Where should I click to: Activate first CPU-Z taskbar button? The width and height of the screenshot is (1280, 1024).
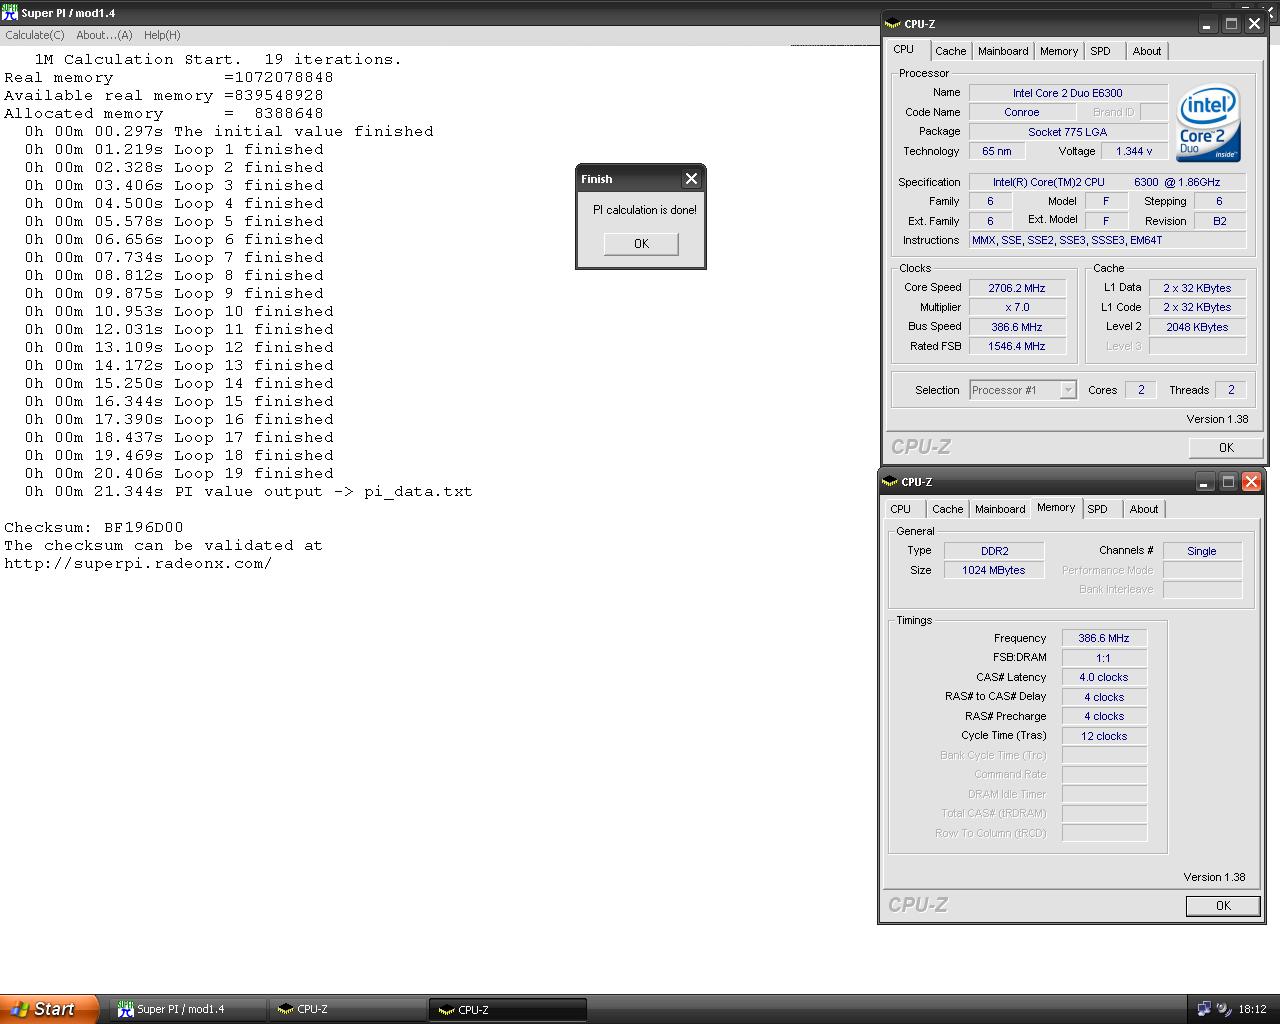point(348,1010)
